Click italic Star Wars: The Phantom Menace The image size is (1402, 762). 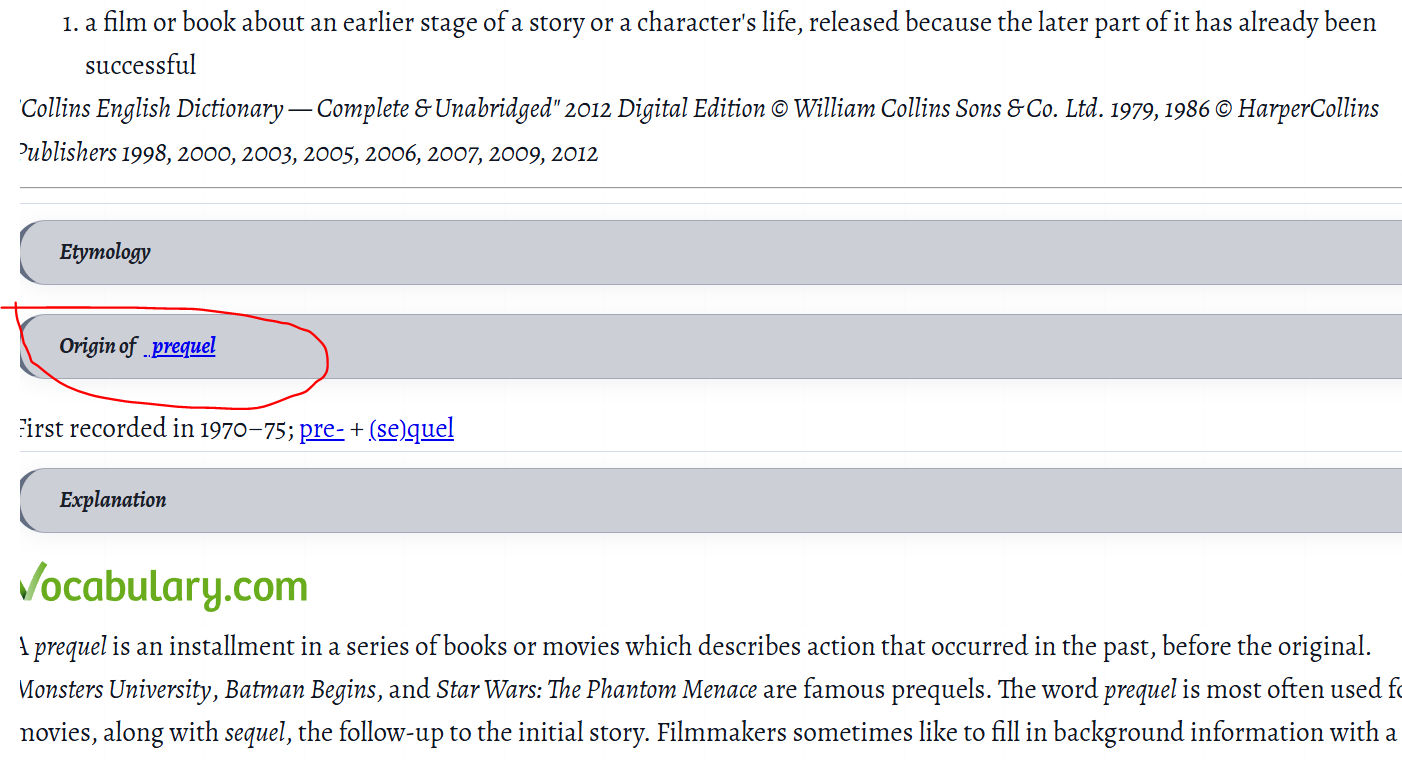pyautogui.click(x=597, y=690)
